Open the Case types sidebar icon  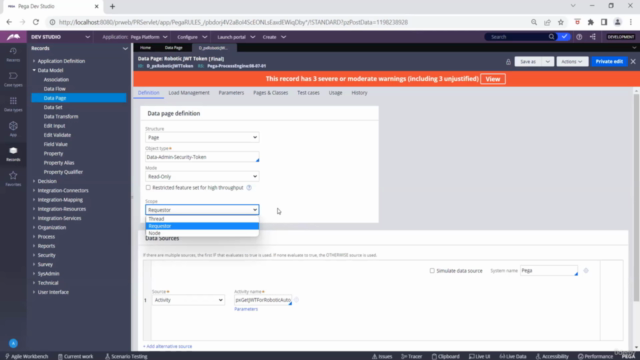click(x=13, y=79)
